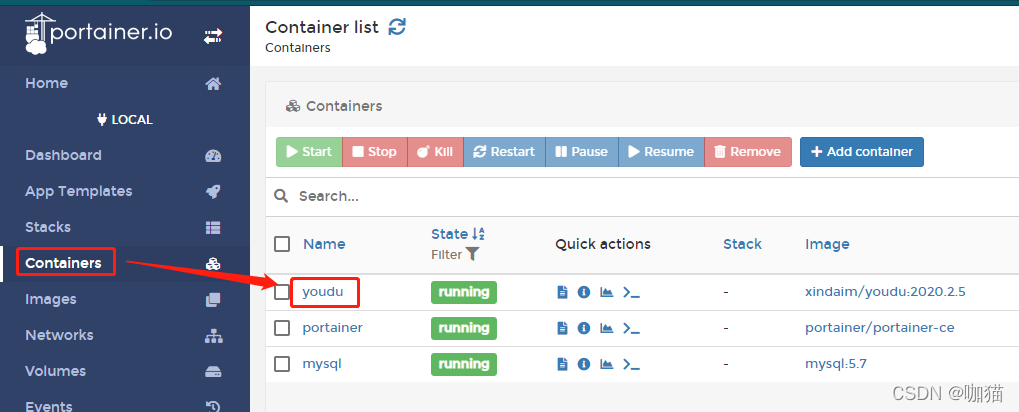This screenshot has width=1019, height=412.
Task: Open the youdu container details
Action: 323,292
